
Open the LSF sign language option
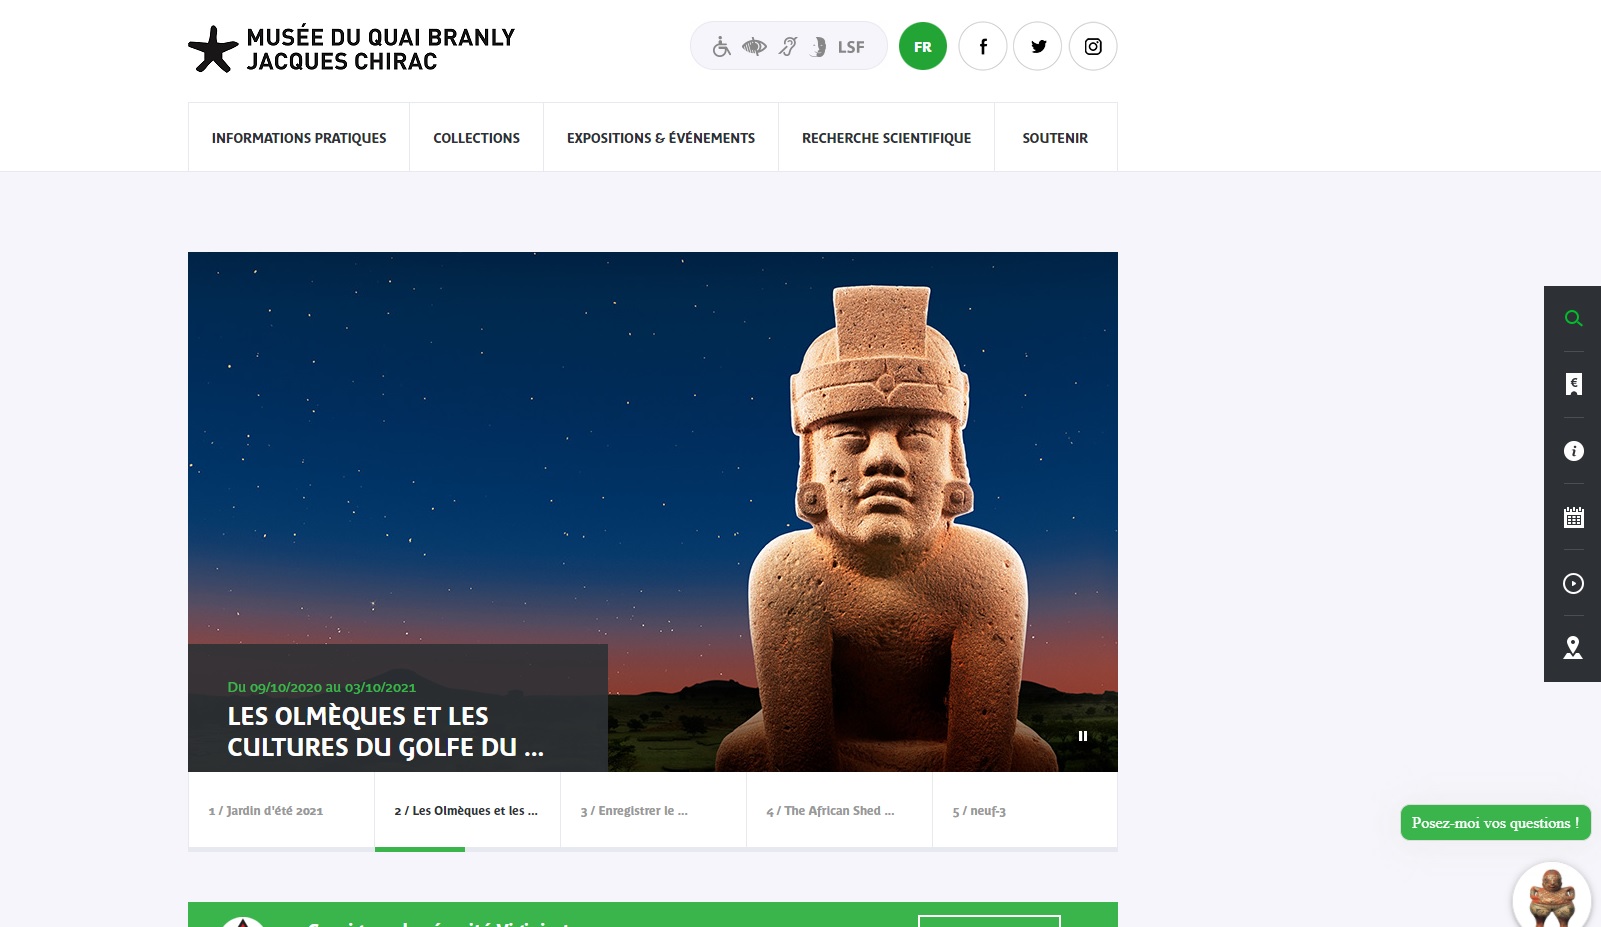click(851, 47)
